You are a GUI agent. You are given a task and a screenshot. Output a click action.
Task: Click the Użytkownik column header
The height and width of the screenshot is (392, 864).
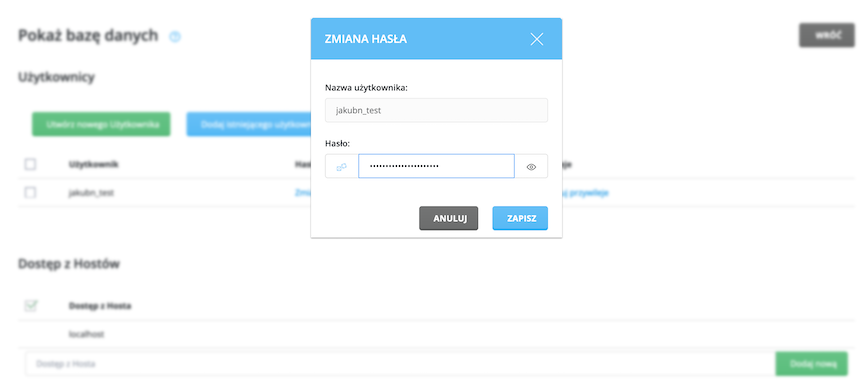tap(93, 164)
